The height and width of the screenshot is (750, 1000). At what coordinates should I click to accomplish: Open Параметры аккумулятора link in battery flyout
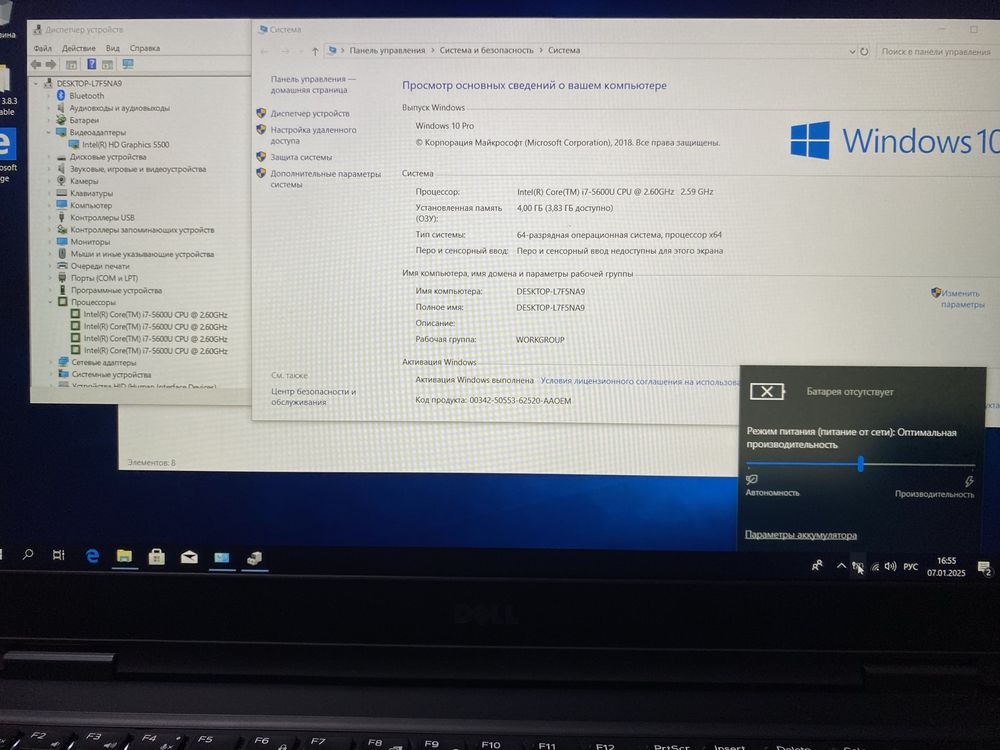tap(800, 535)
